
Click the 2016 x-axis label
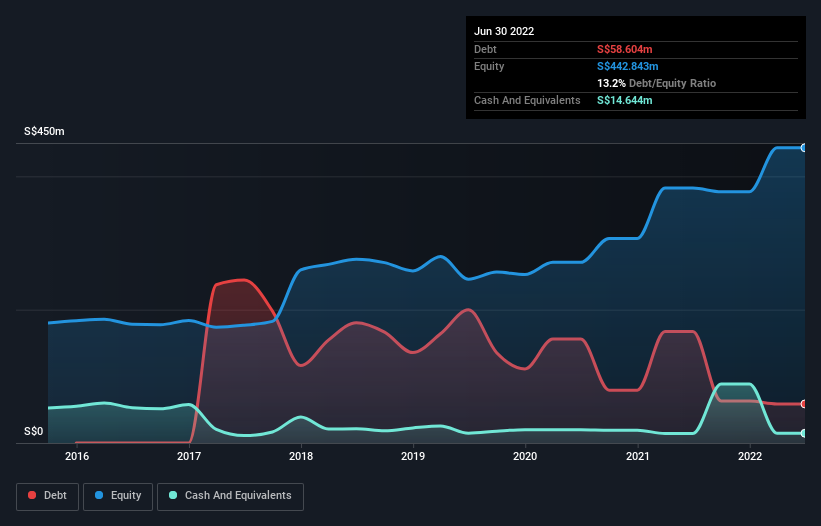click(77, 456)
